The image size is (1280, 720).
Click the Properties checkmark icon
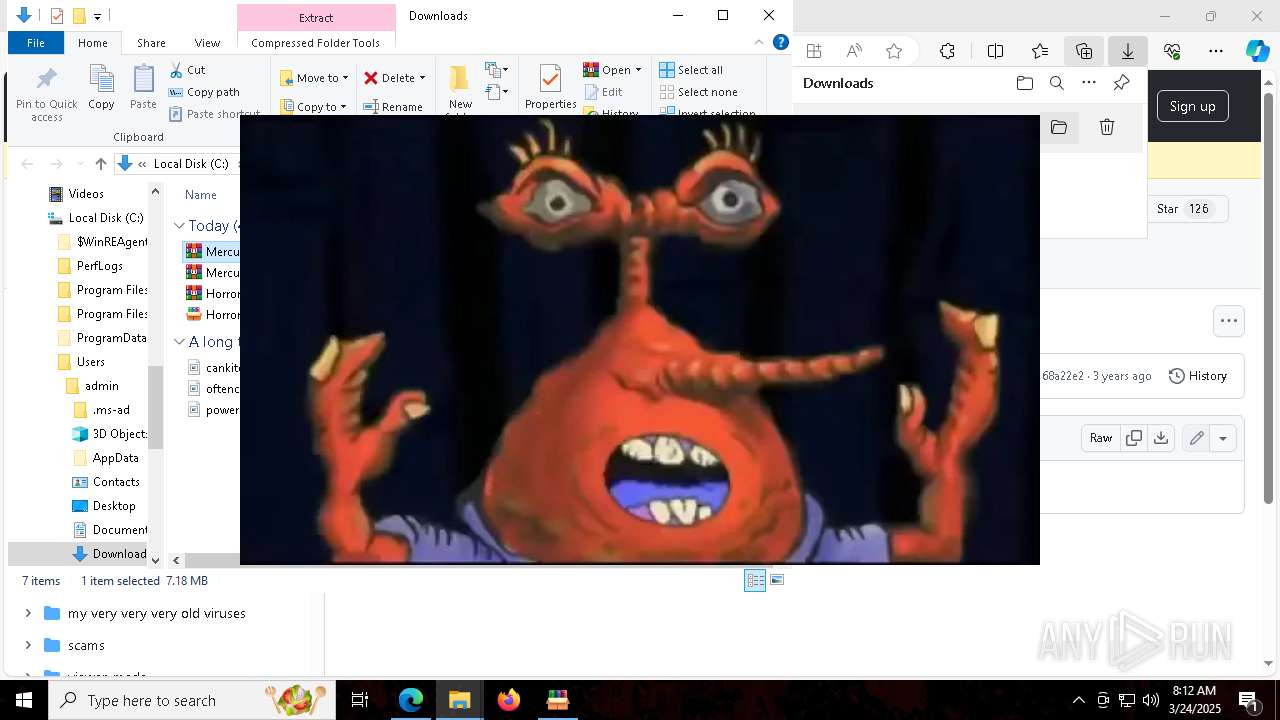(x=550, y=79)
